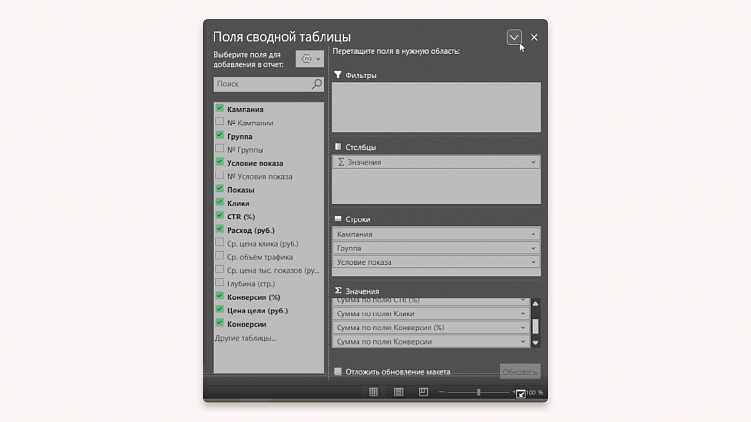This screenshot has width=751, height=422.
Task: Click the Значения sigma icon header
Action: (338, 290)
